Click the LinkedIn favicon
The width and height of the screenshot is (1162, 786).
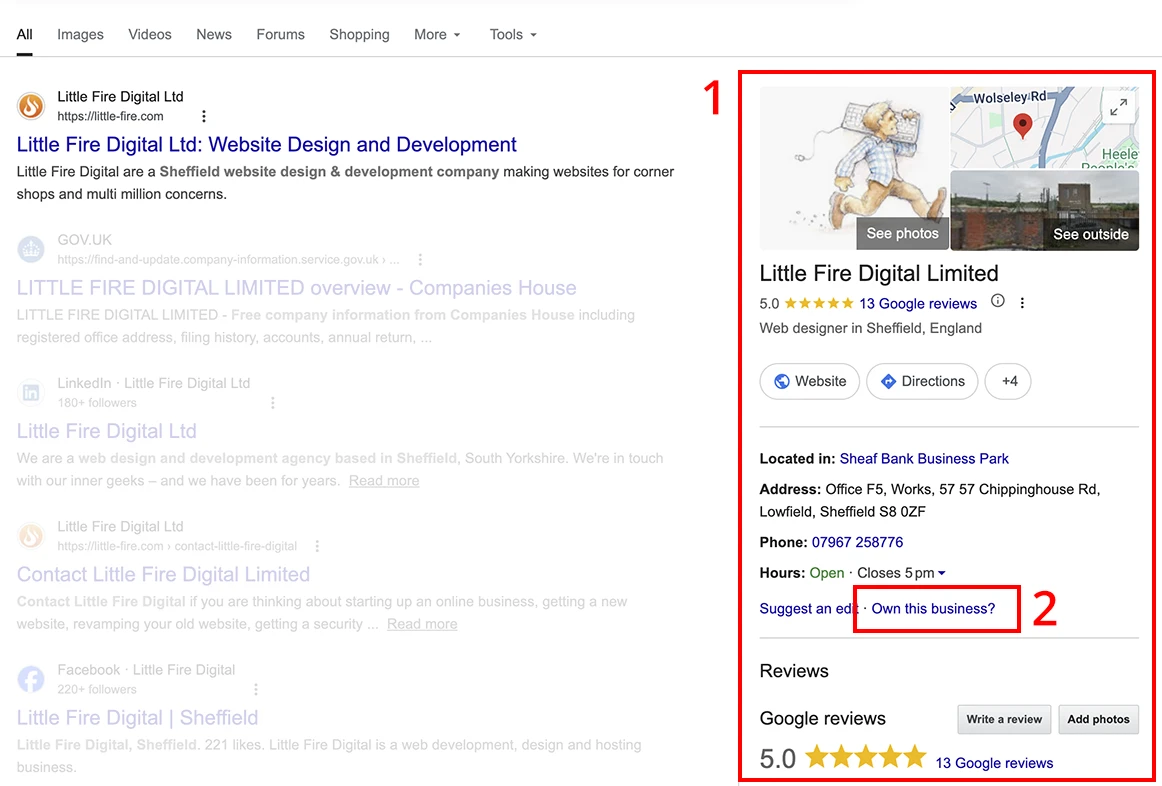coord(31,393)
